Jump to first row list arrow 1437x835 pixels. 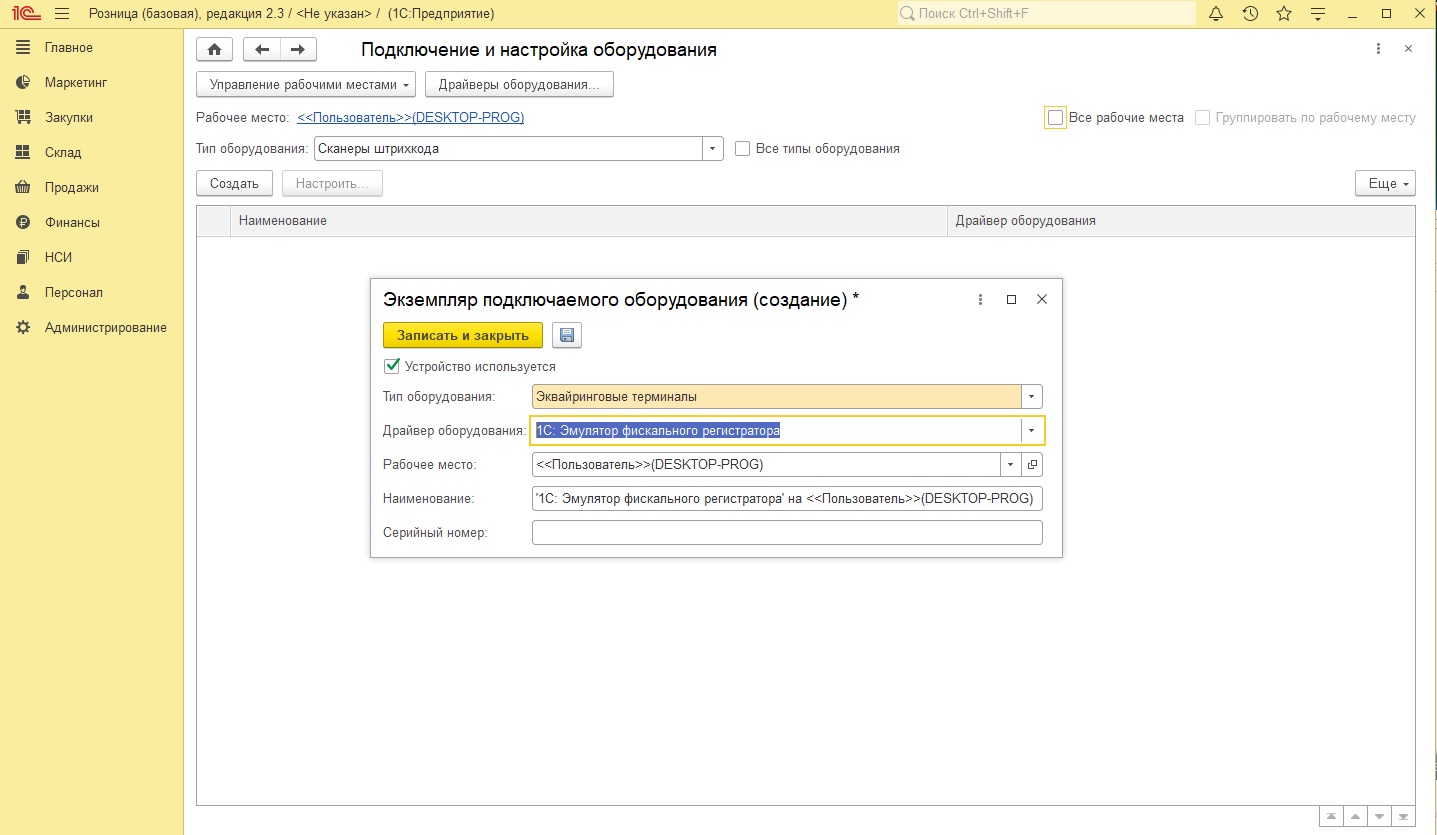[x=1331, y=817]
